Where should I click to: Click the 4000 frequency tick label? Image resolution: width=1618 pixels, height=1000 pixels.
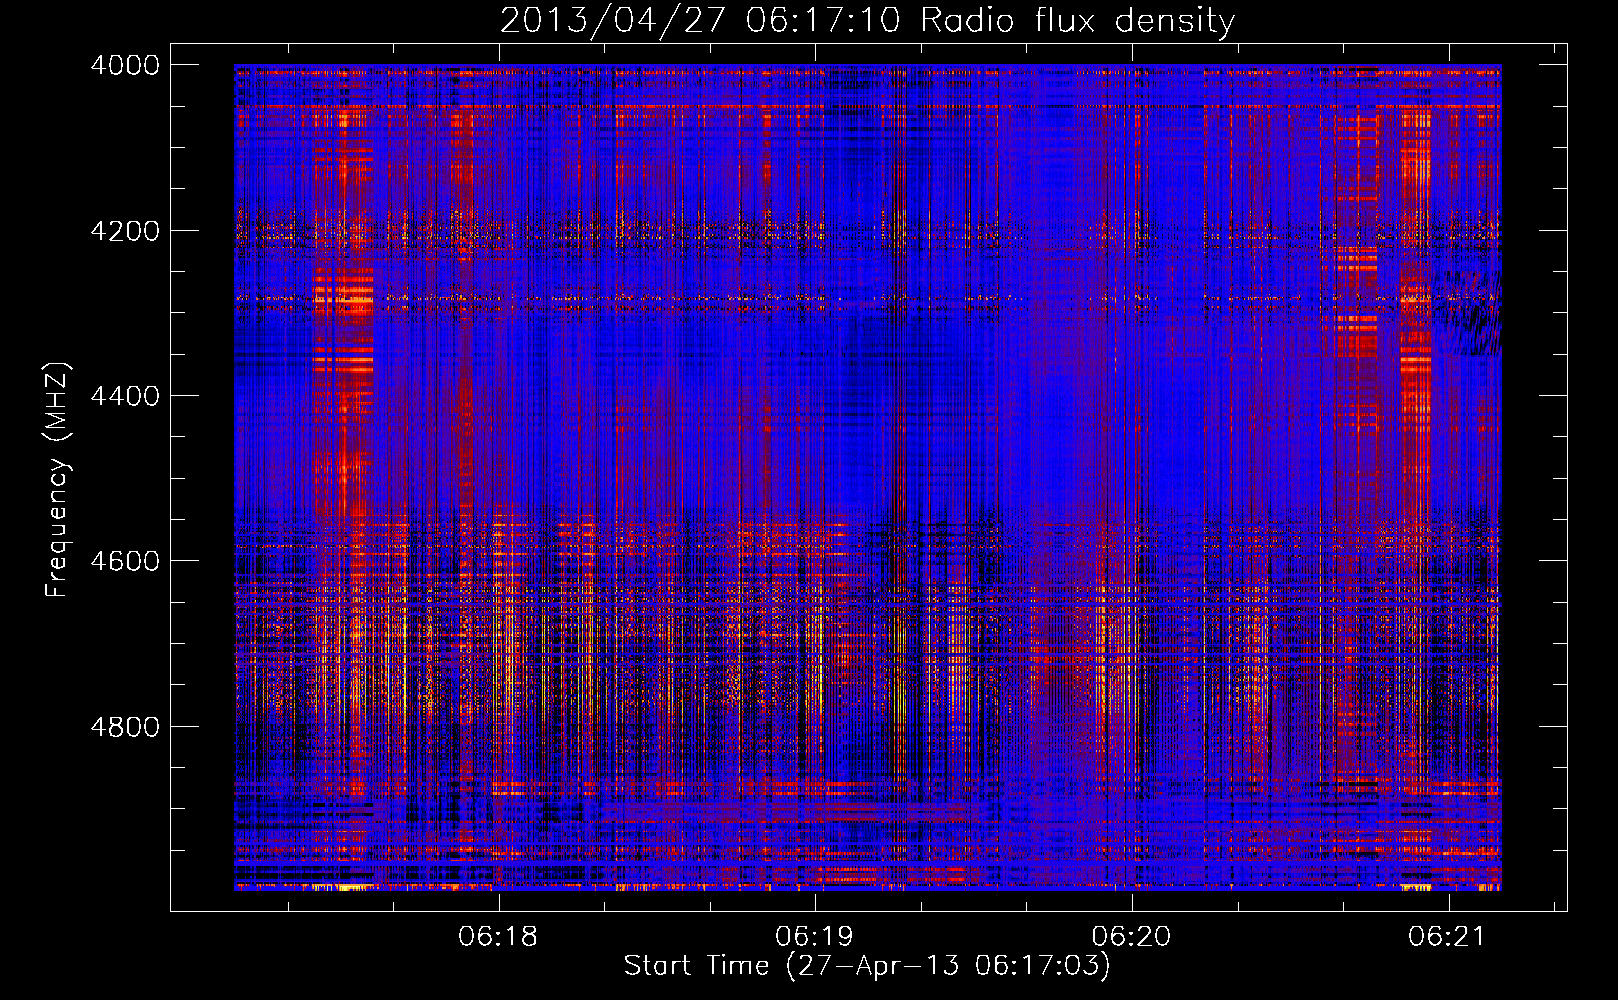[x=125, y=65]
